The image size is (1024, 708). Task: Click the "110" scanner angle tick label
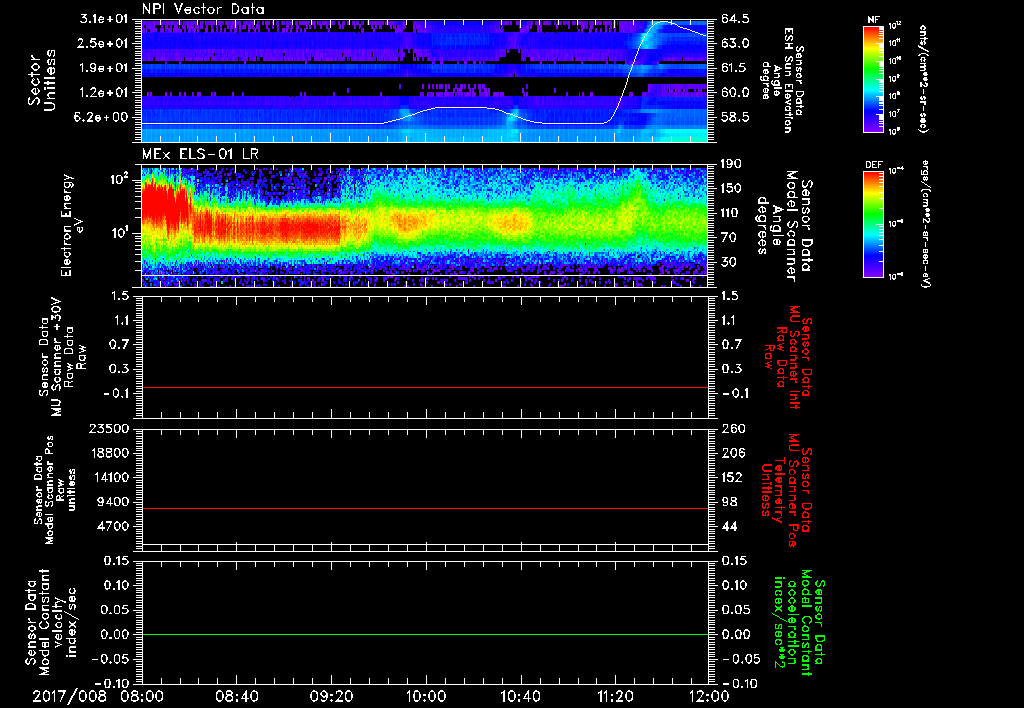(x=732, y=213)
